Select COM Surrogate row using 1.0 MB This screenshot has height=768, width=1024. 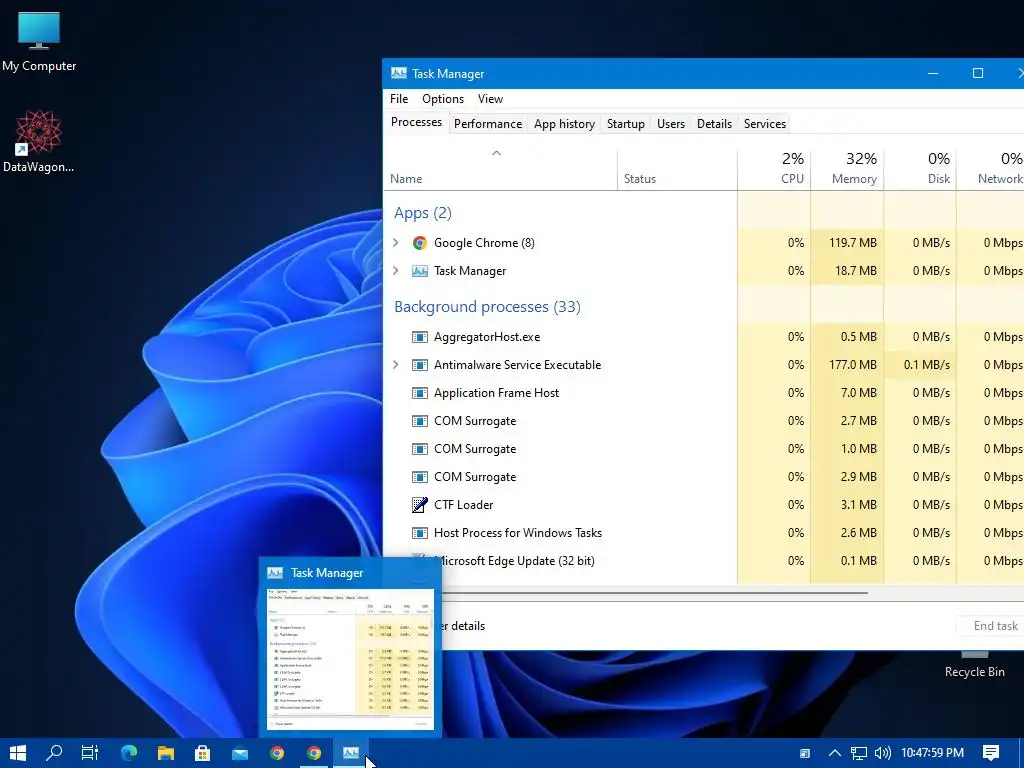[x=703, y=449]
